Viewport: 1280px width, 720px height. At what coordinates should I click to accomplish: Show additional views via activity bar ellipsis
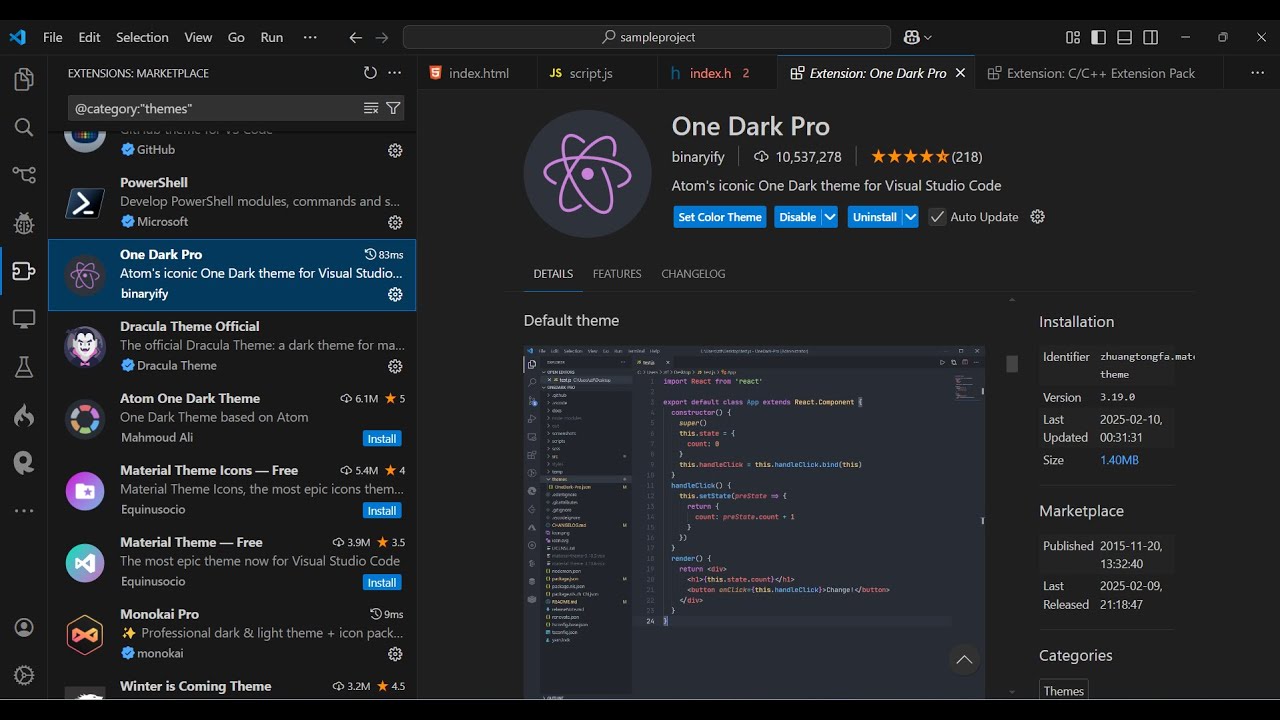[24, 511]
